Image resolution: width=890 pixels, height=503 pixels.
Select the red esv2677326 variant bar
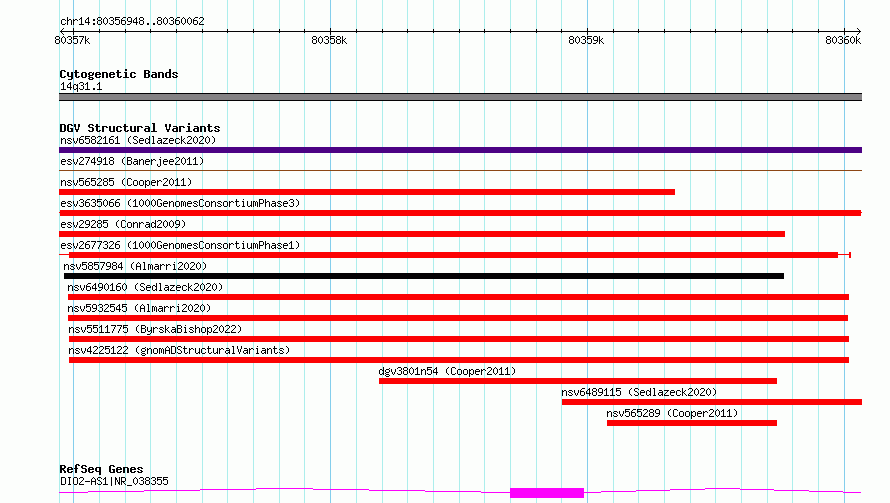pos(454,255)
